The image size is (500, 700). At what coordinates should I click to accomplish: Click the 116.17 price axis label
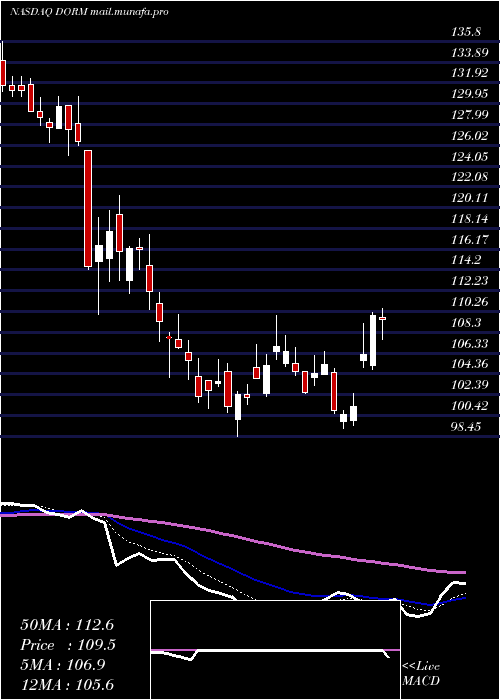pyautogui.click(x=469, y=239)
